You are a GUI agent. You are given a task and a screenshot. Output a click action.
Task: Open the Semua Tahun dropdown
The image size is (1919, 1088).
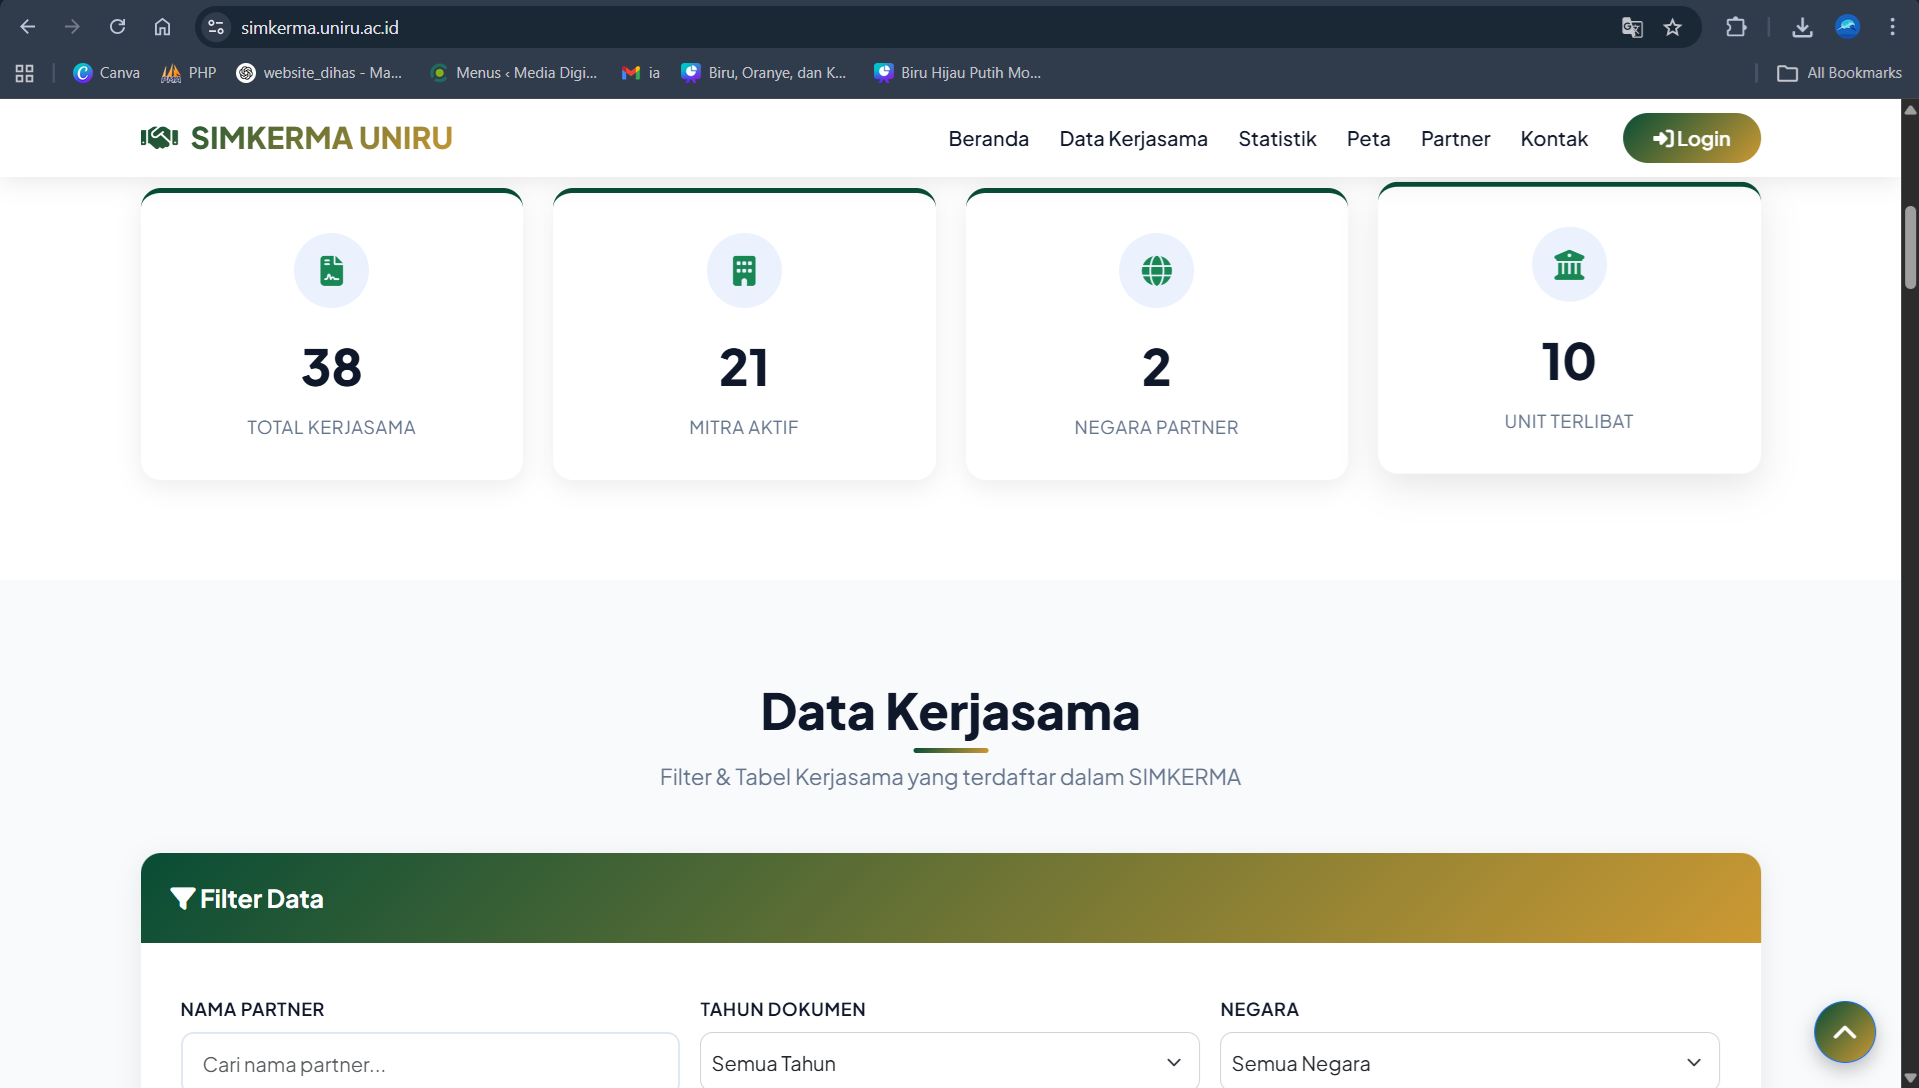pyautogui.click(x=950, y=1062)
